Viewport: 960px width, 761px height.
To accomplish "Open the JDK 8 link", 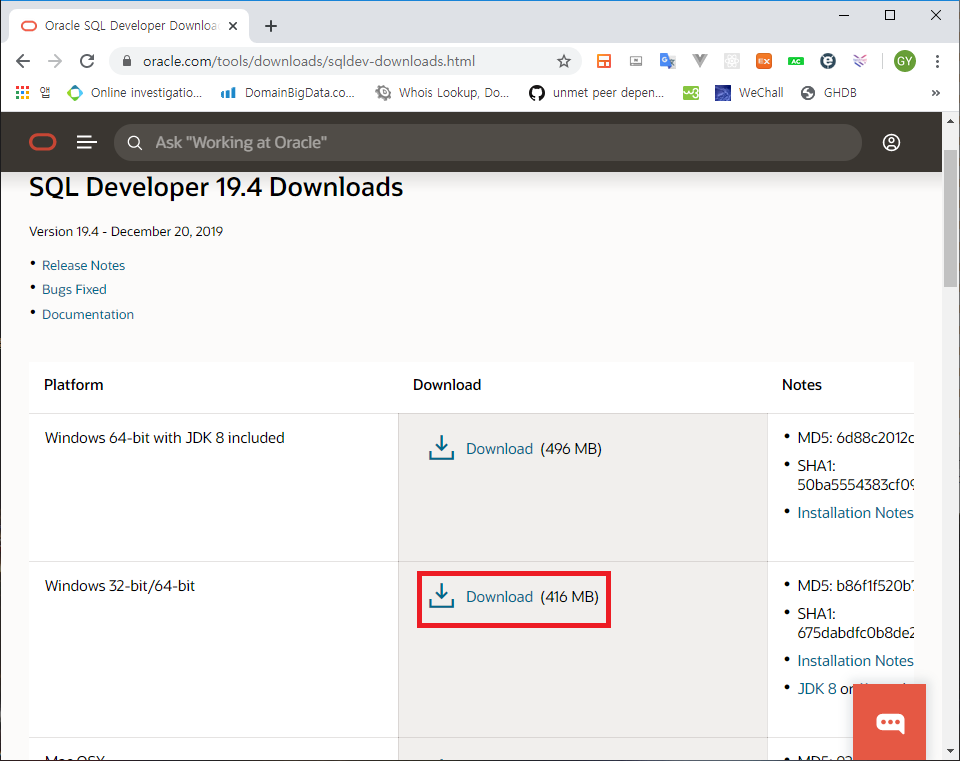I will (817, 689).
